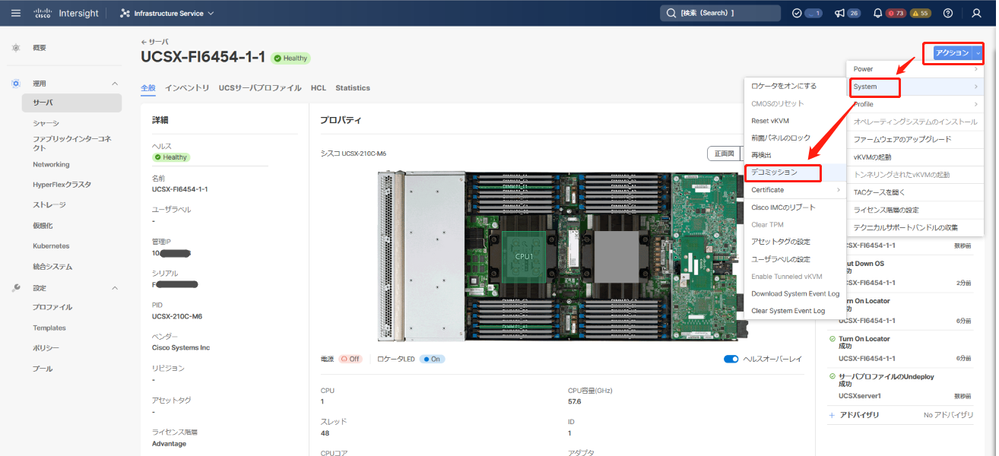
Task: Choose Download System Event Log
Action: (x=795, y=294)
